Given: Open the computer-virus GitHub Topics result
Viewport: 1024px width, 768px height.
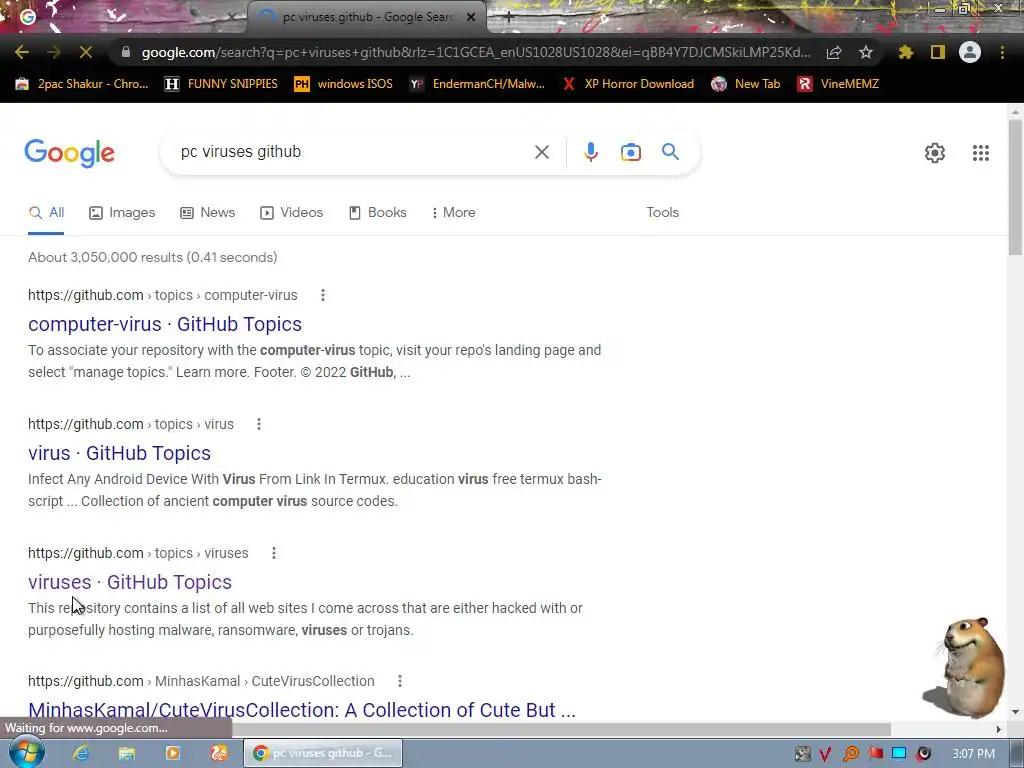Looking at the screenshot, I should pos(165,324).
